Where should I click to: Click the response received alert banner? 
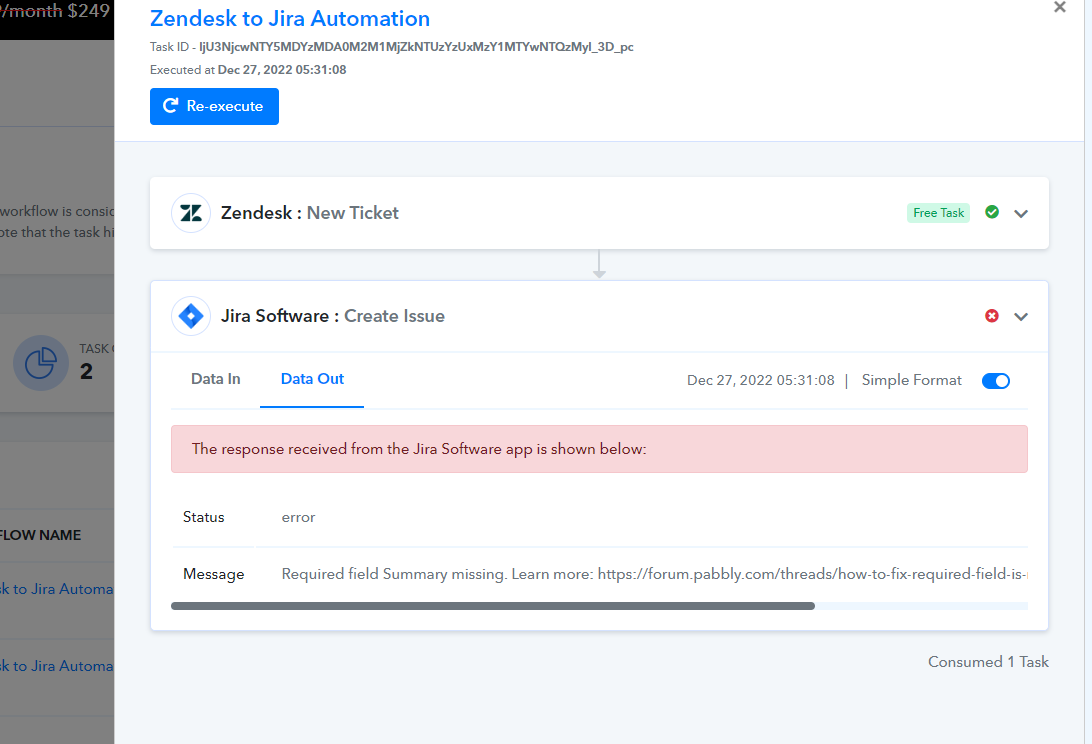[x=599, y=449]
